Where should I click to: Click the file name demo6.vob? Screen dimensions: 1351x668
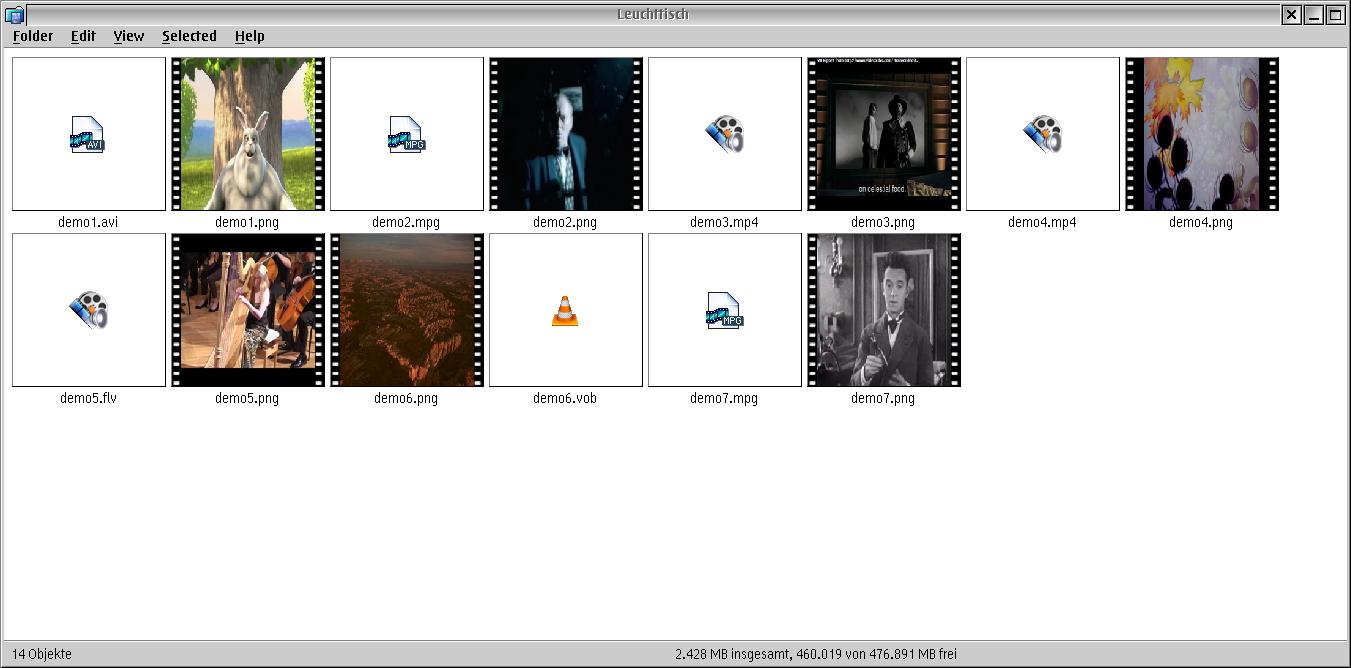pos(565,398)
